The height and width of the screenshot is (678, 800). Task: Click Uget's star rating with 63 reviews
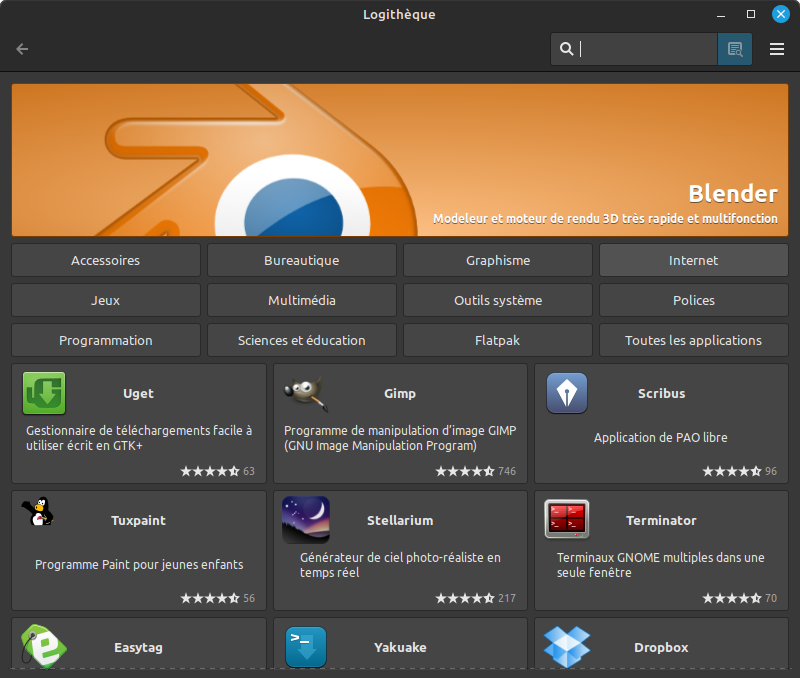(x=217, y=471)
